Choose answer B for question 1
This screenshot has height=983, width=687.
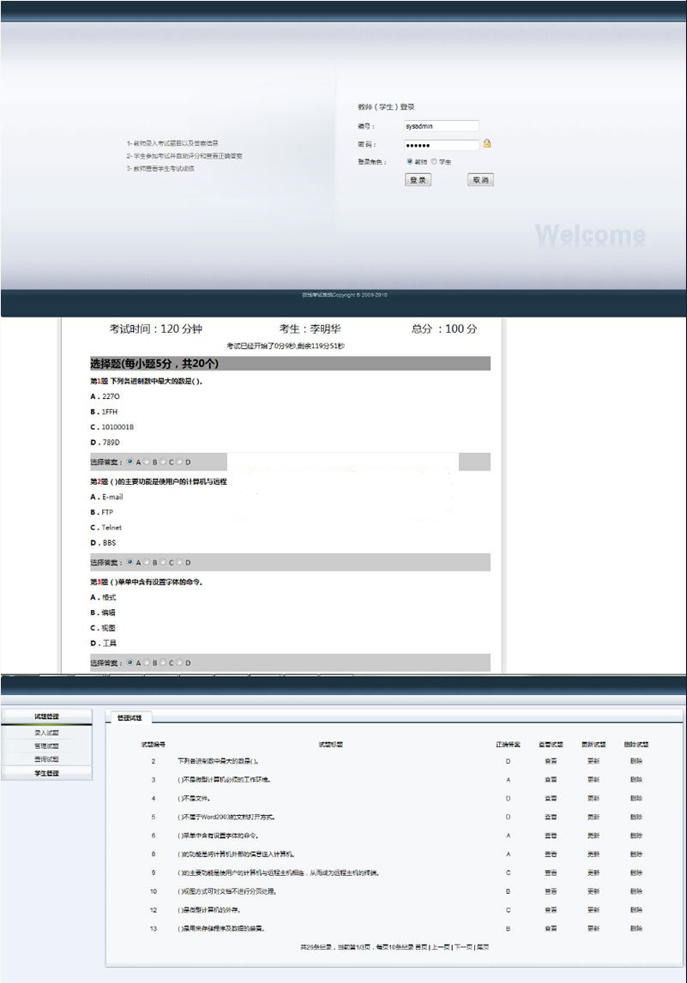click(x=146, y=462)
